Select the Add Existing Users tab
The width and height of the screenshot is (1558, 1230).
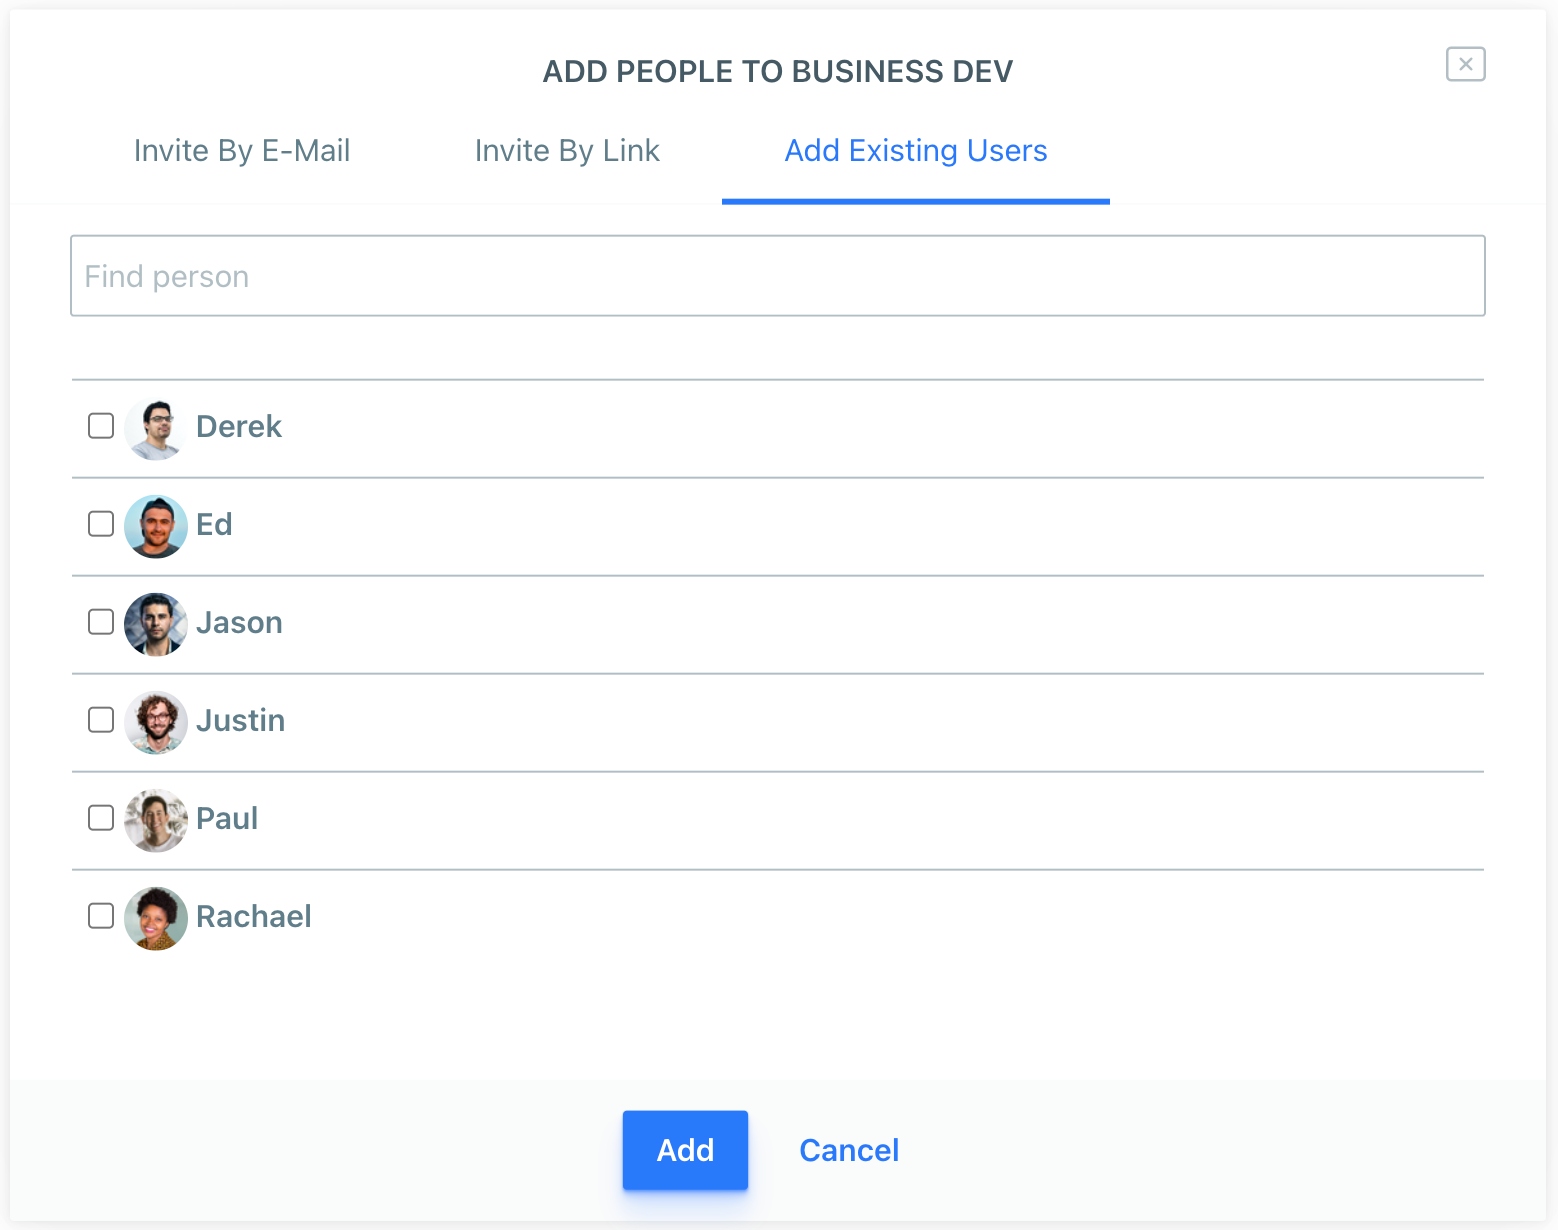(x=915, y=151)
